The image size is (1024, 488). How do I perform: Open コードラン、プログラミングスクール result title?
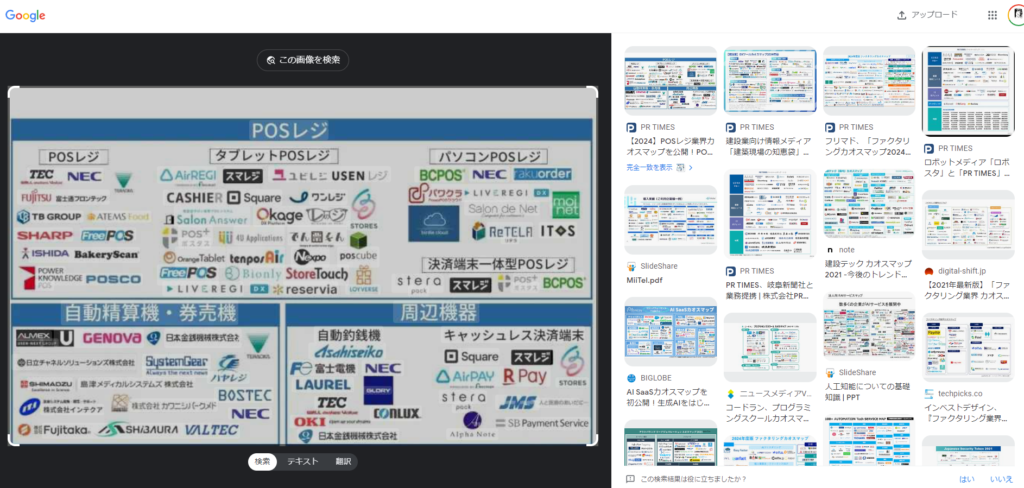[x=770, y=413]
